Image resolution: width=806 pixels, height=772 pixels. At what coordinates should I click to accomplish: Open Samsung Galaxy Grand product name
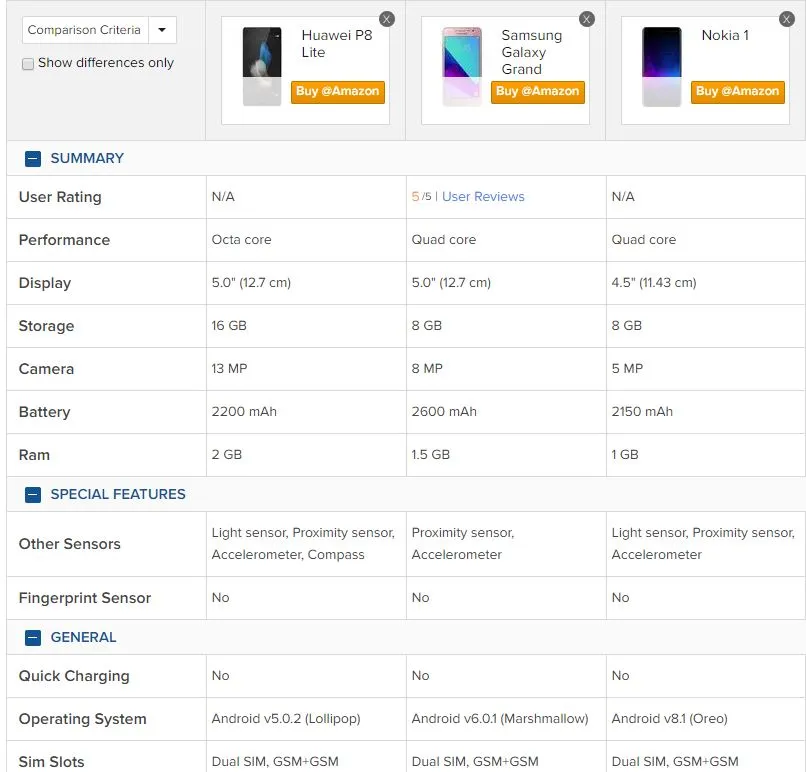click(532, 52)
